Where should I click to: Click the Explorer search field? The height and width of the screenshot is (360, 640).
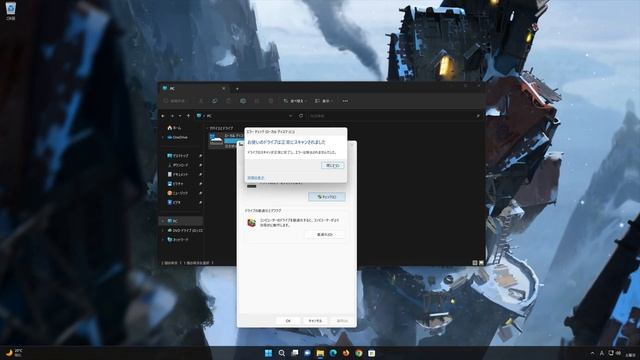click(396, 116)
